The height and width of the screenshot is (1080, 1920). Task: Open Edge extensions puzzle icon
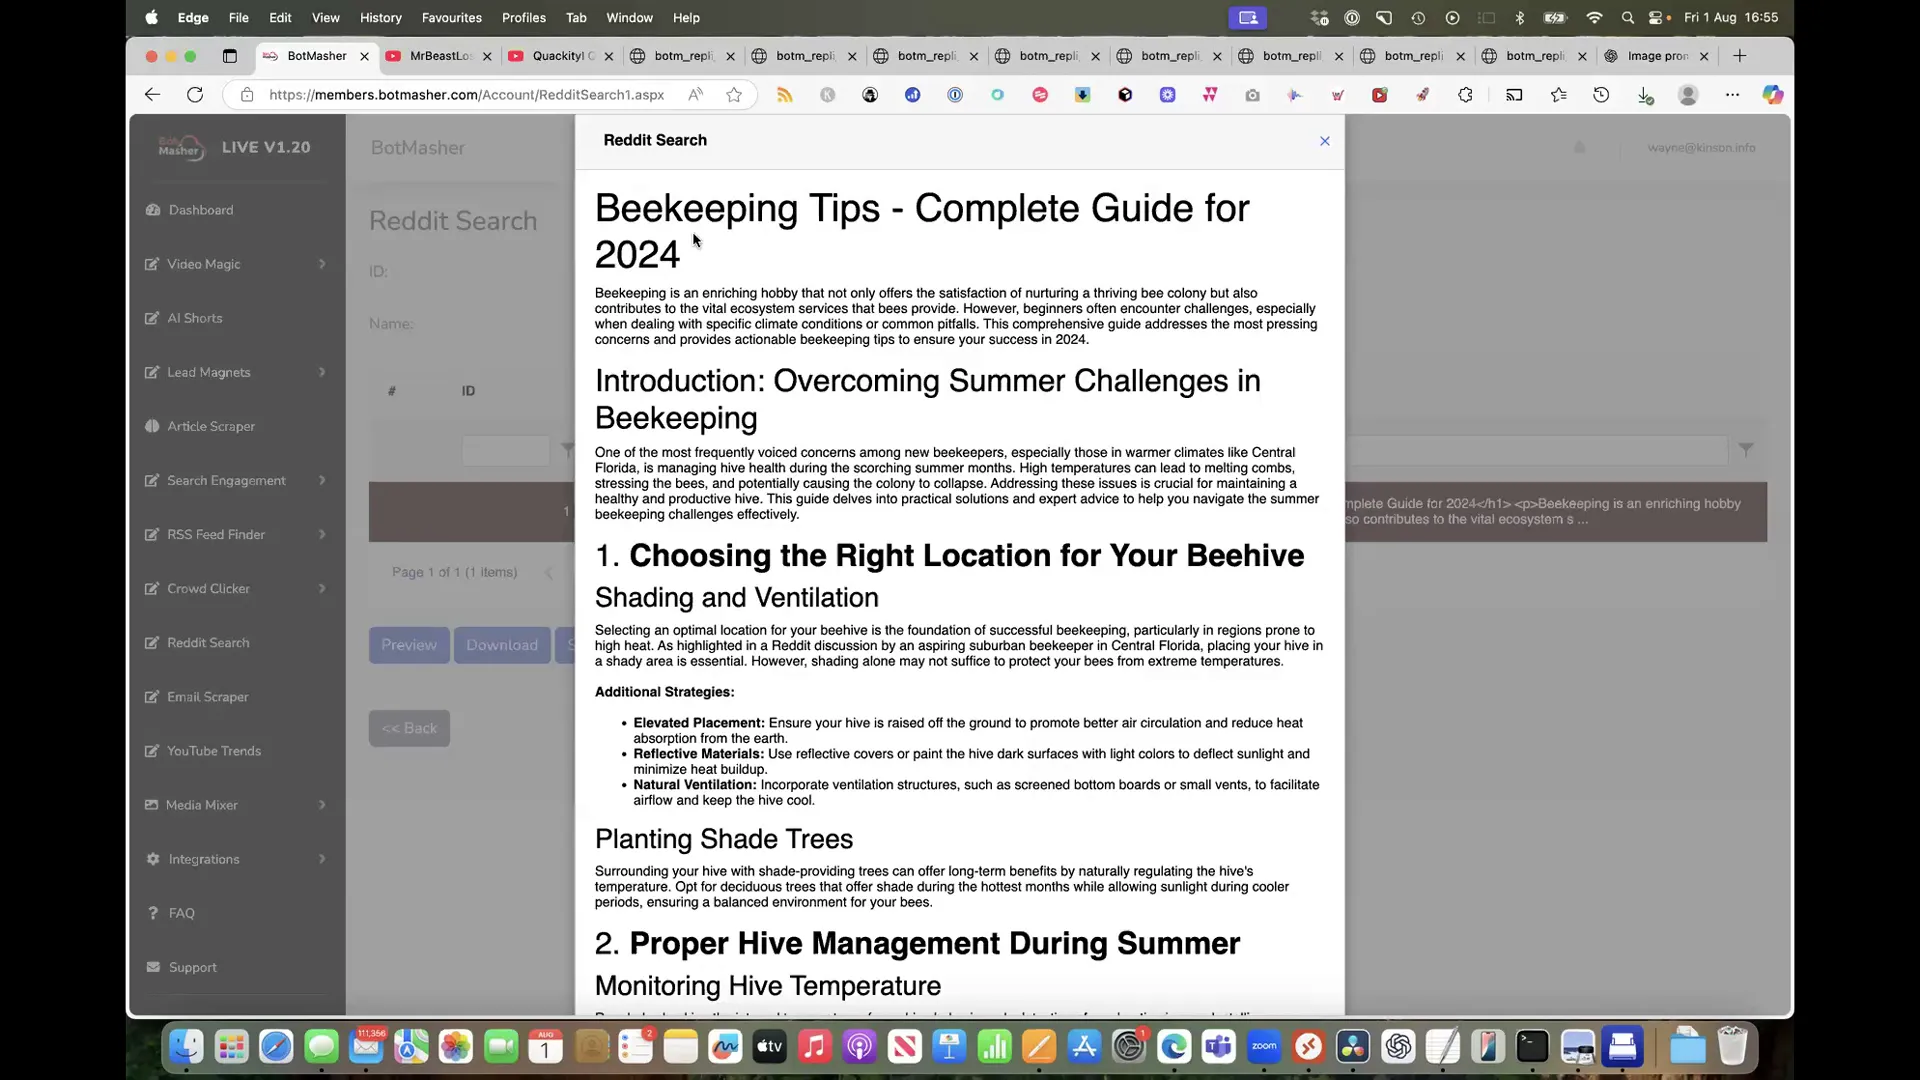click(x=1465, y=95)
